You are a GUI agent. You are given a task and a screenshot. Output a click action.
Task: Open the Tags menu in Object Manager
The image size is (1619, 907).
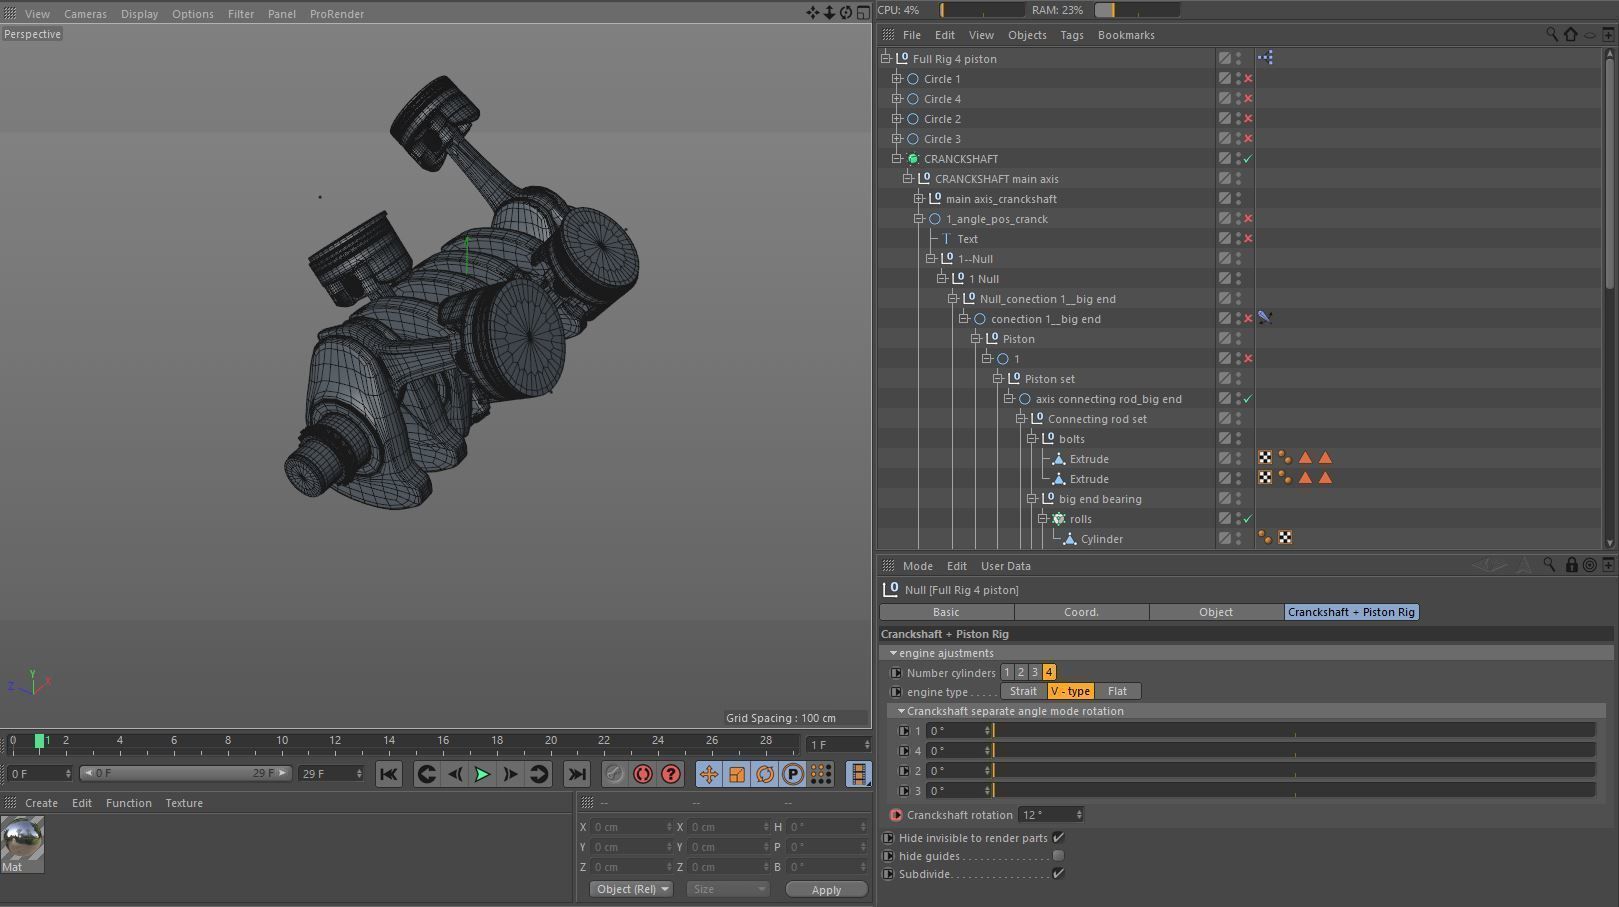[x=1072, y=35]
